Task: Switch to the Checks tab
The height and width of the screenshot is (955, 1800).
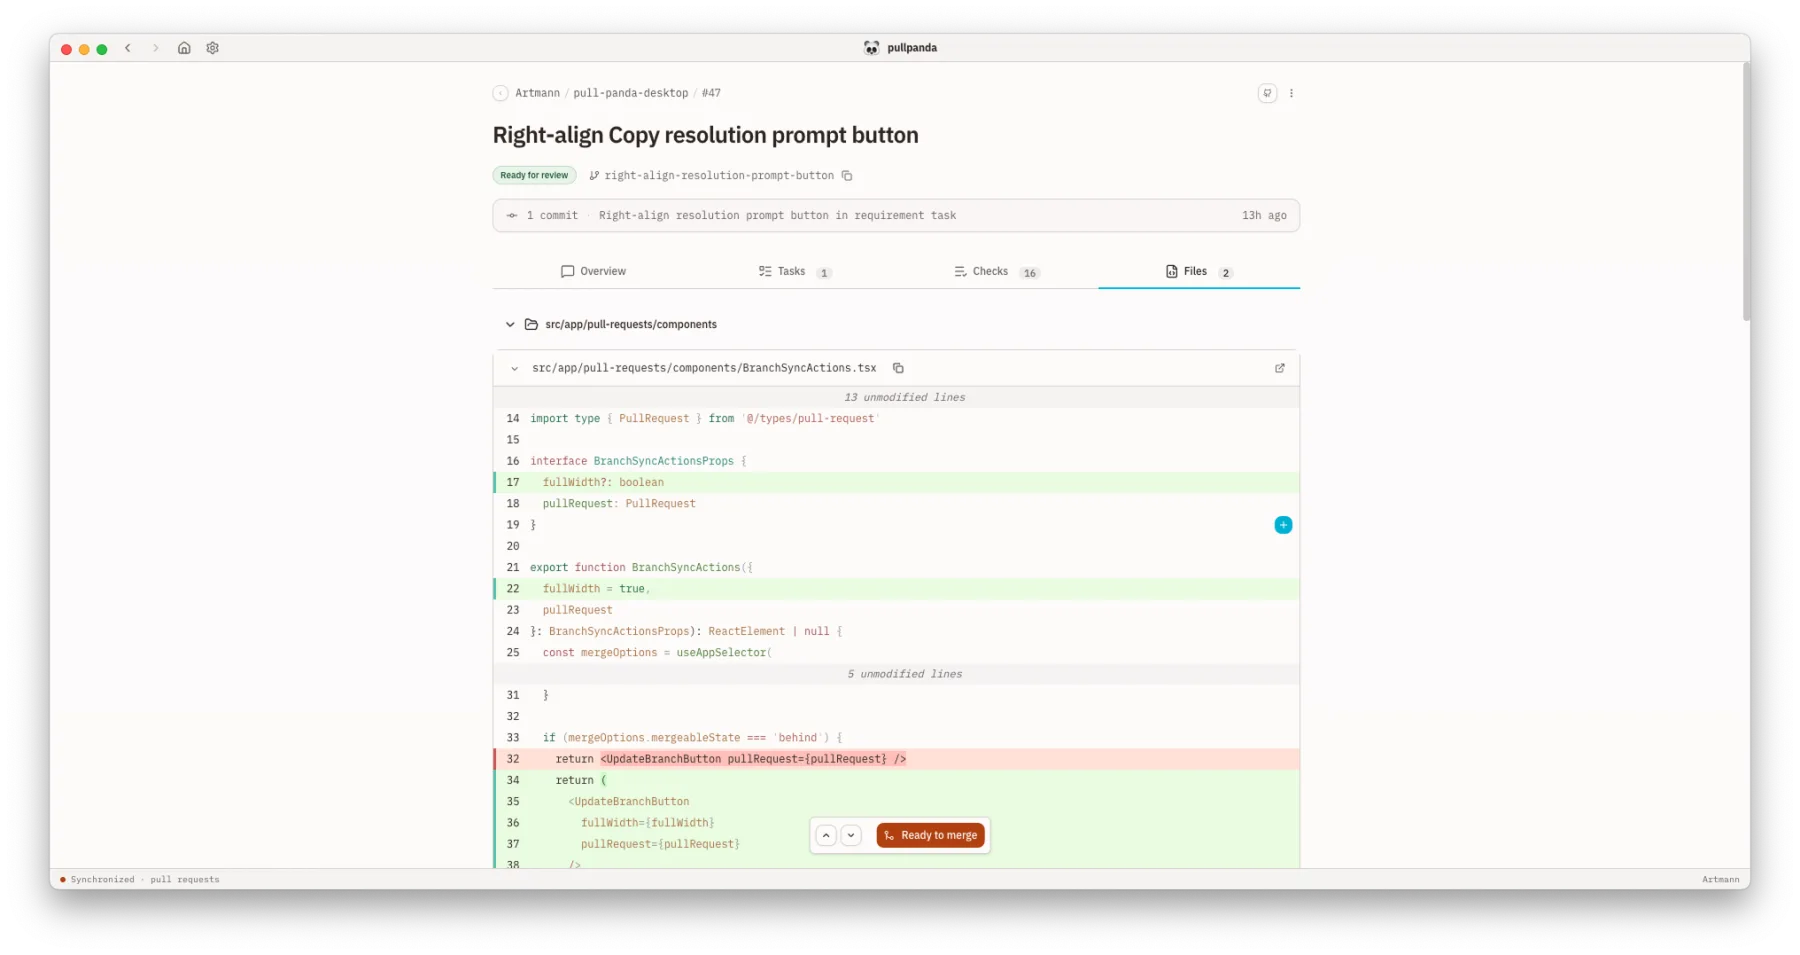Action: pyautogui.click(x=997, y=271)
